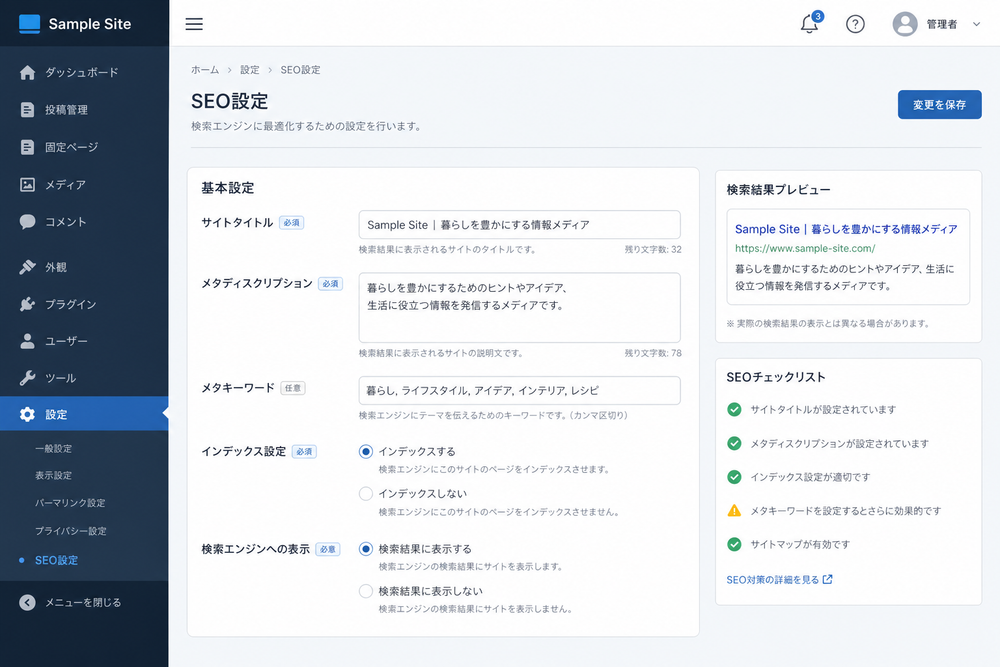Image resolution: width=1000 pixels, height=667 pixels.
Task: Open プライバシー設定 submenu item
Action: click(x=71, y=531)
